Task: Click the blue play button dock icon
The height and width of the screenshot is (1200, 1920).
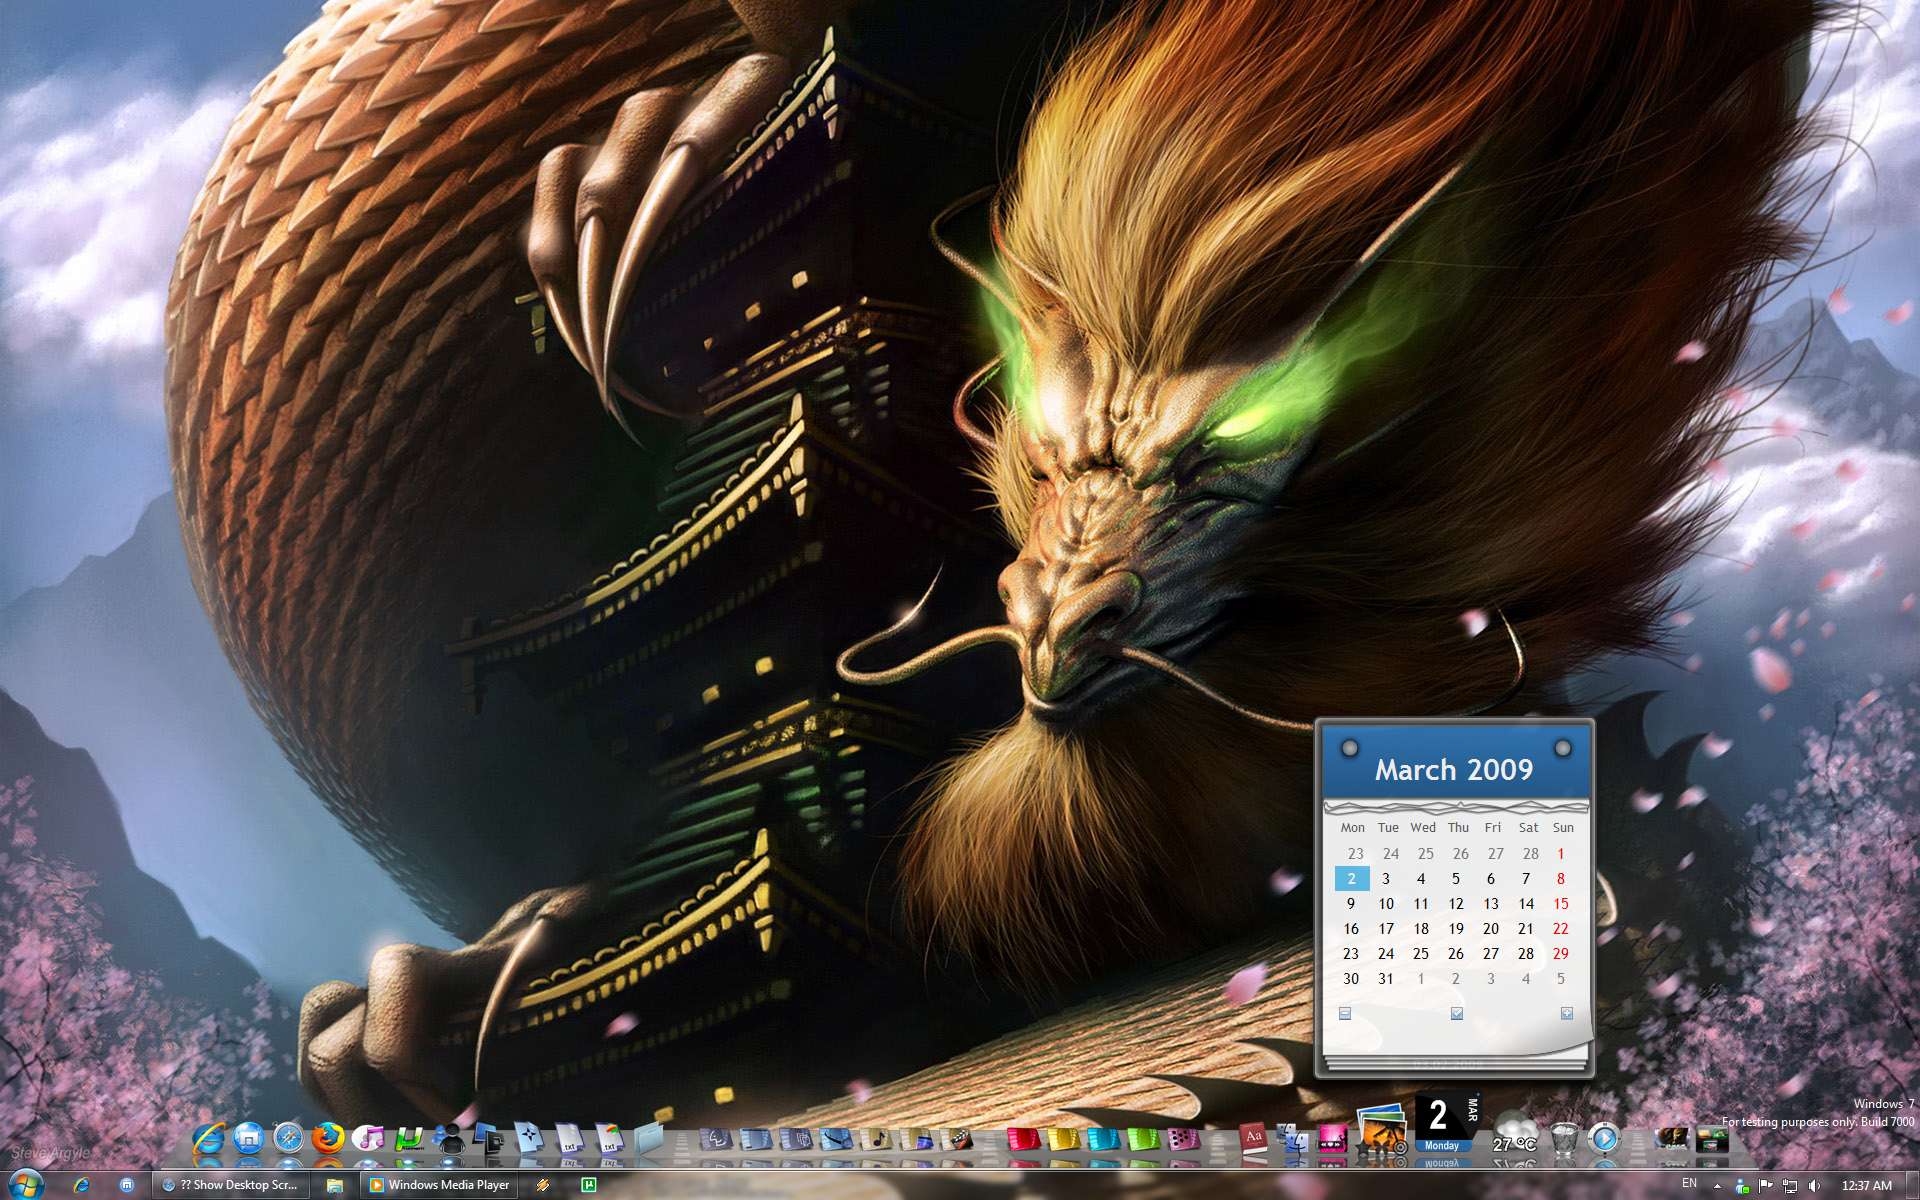Action: [1604, 1138]
